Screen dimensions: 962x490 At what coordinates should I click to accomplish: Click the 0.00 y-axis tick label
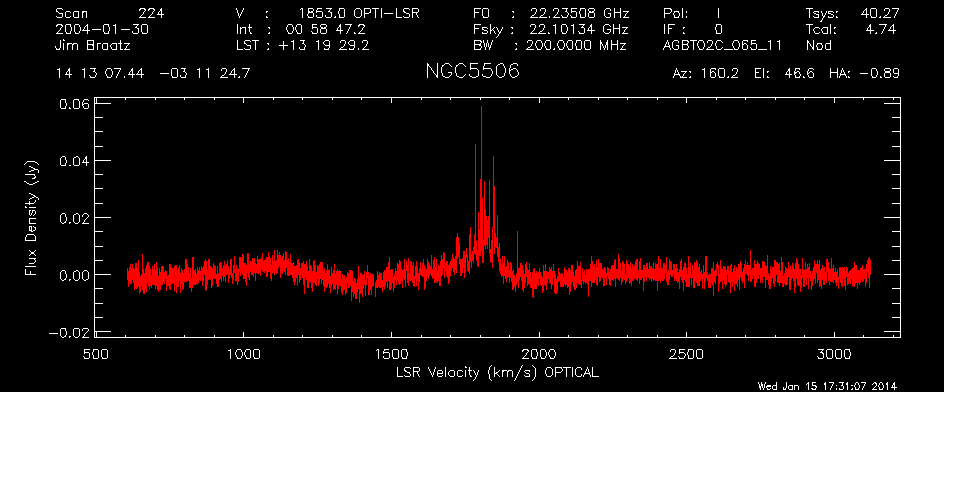[74, 275]
